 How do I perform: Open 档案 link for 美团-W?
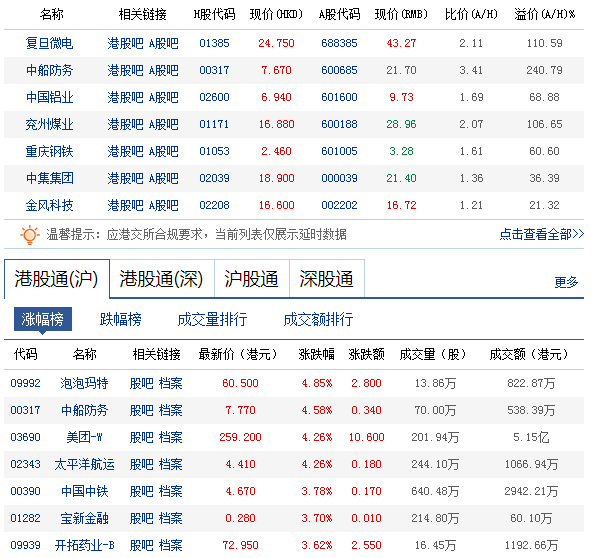[x=170, y=437]
